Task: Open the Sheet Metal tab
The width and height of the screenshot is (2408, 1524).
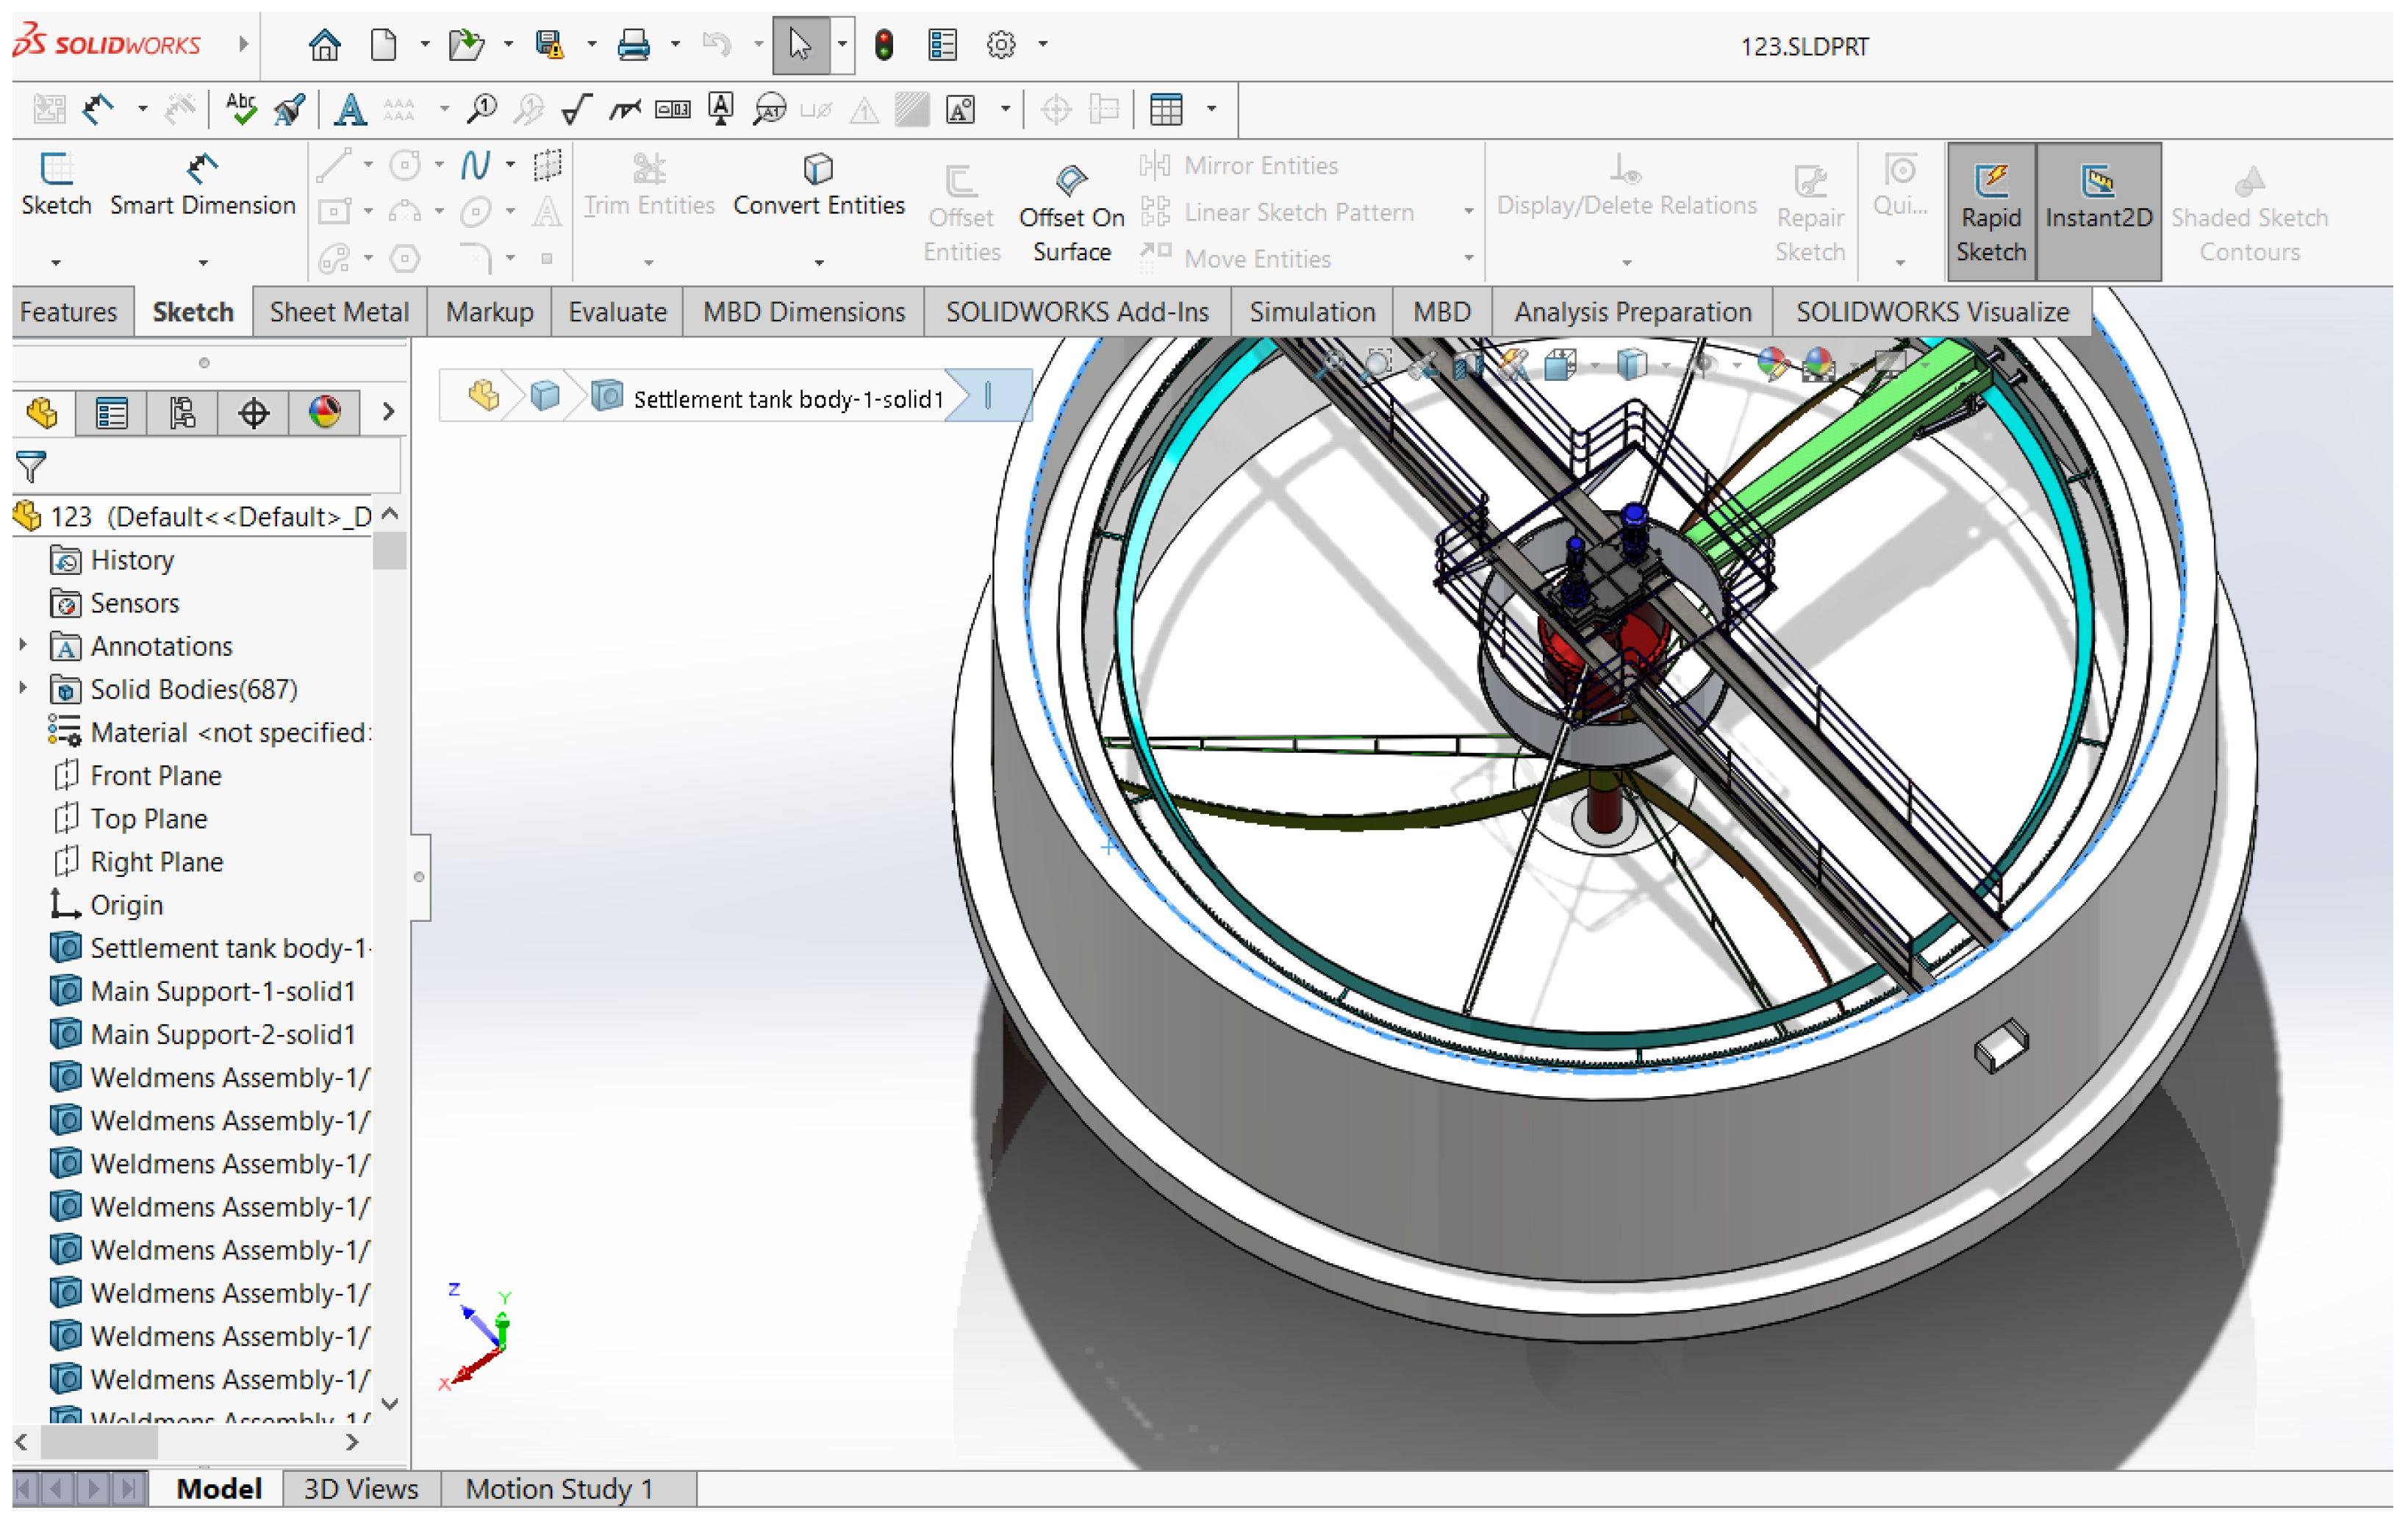Action: [339, 312]
